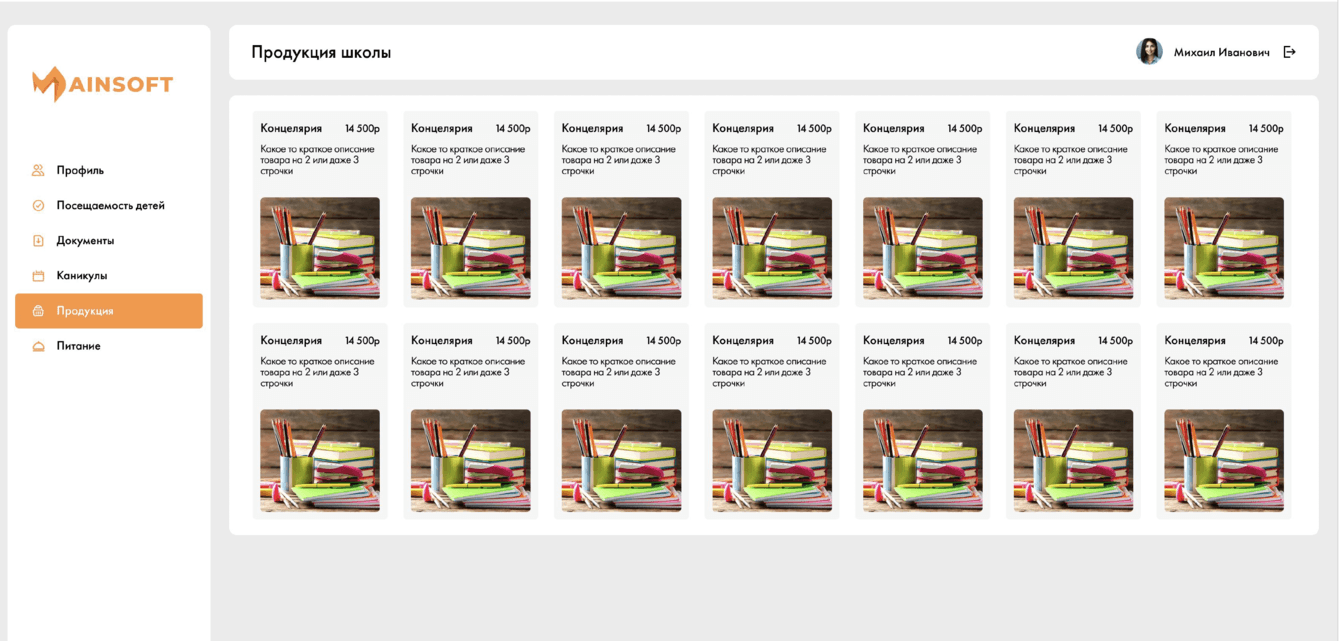This screenshot has height=641, width=1340.
Task: Open first Канцелярия product photo in top row
Action: click(320, 248)
